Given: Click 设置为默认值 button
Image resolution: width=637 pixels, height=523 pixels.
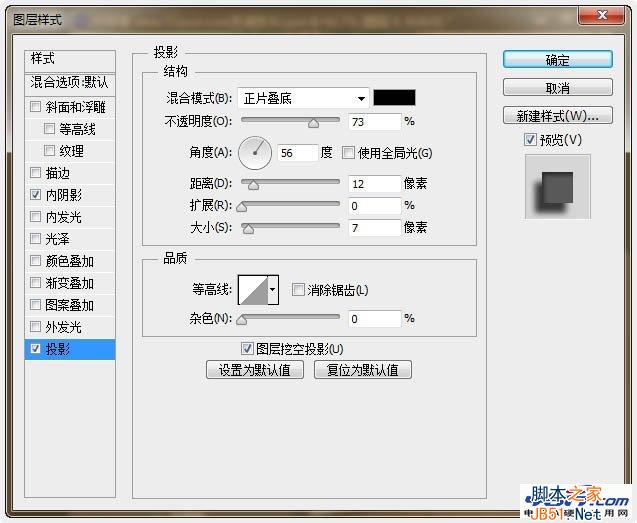Looking at the screenshot, I should [x=255, y=370].
